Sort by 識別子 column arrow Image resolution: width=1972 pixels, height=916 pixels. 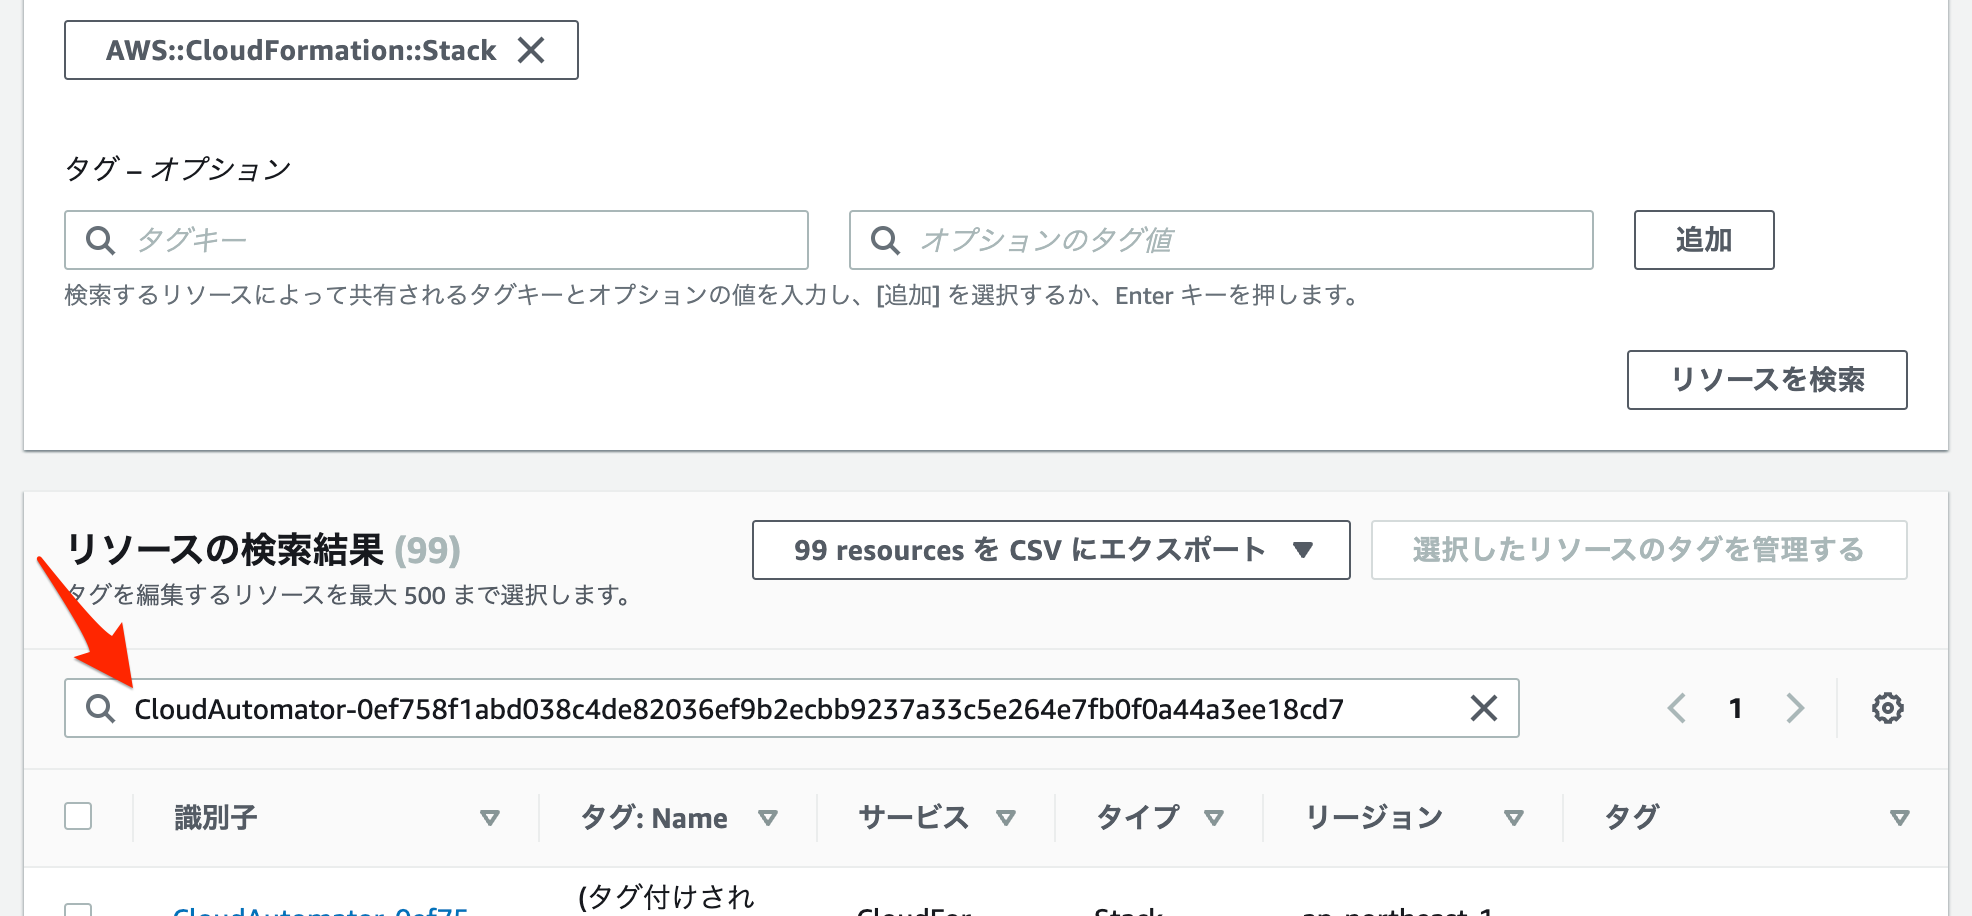tap(489, 818)
